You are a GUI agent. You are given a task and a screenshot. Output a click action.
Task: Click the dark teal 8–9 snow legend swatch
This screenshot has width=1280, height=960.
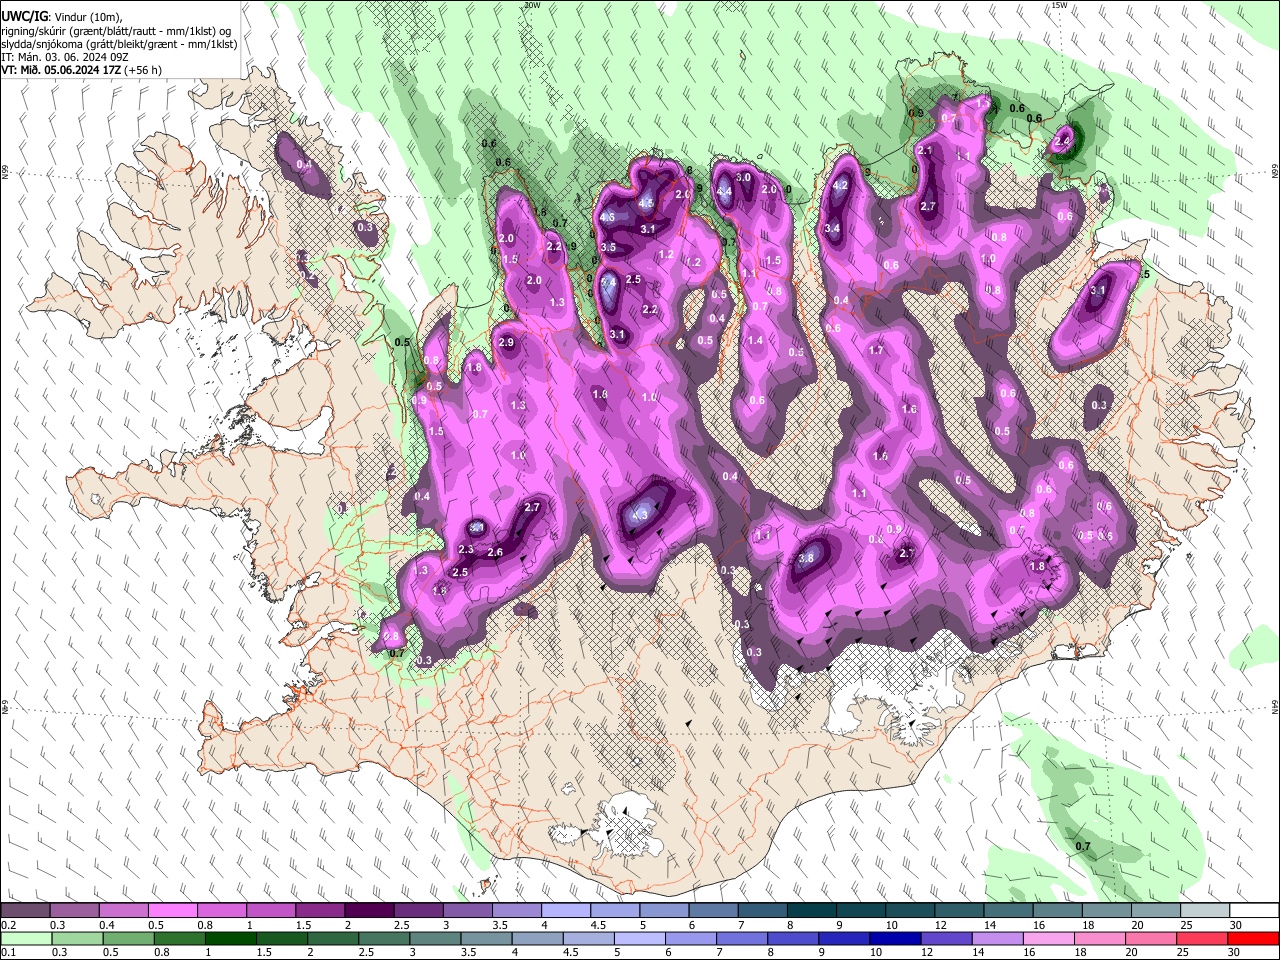coord(810,911)
